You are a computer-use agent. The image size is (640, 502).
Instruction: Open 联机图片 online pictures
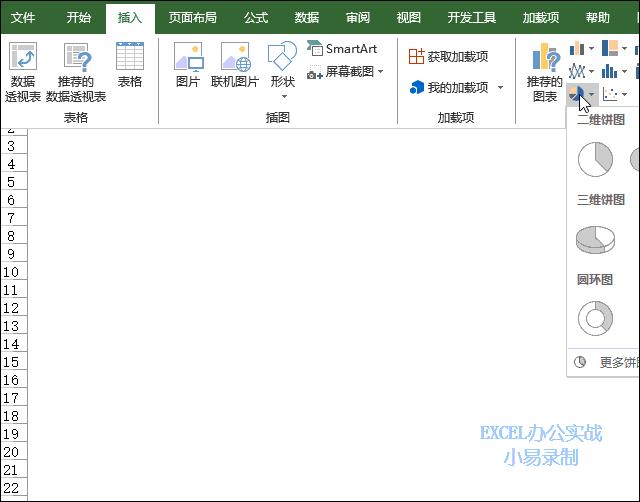[x=235, y=65]
